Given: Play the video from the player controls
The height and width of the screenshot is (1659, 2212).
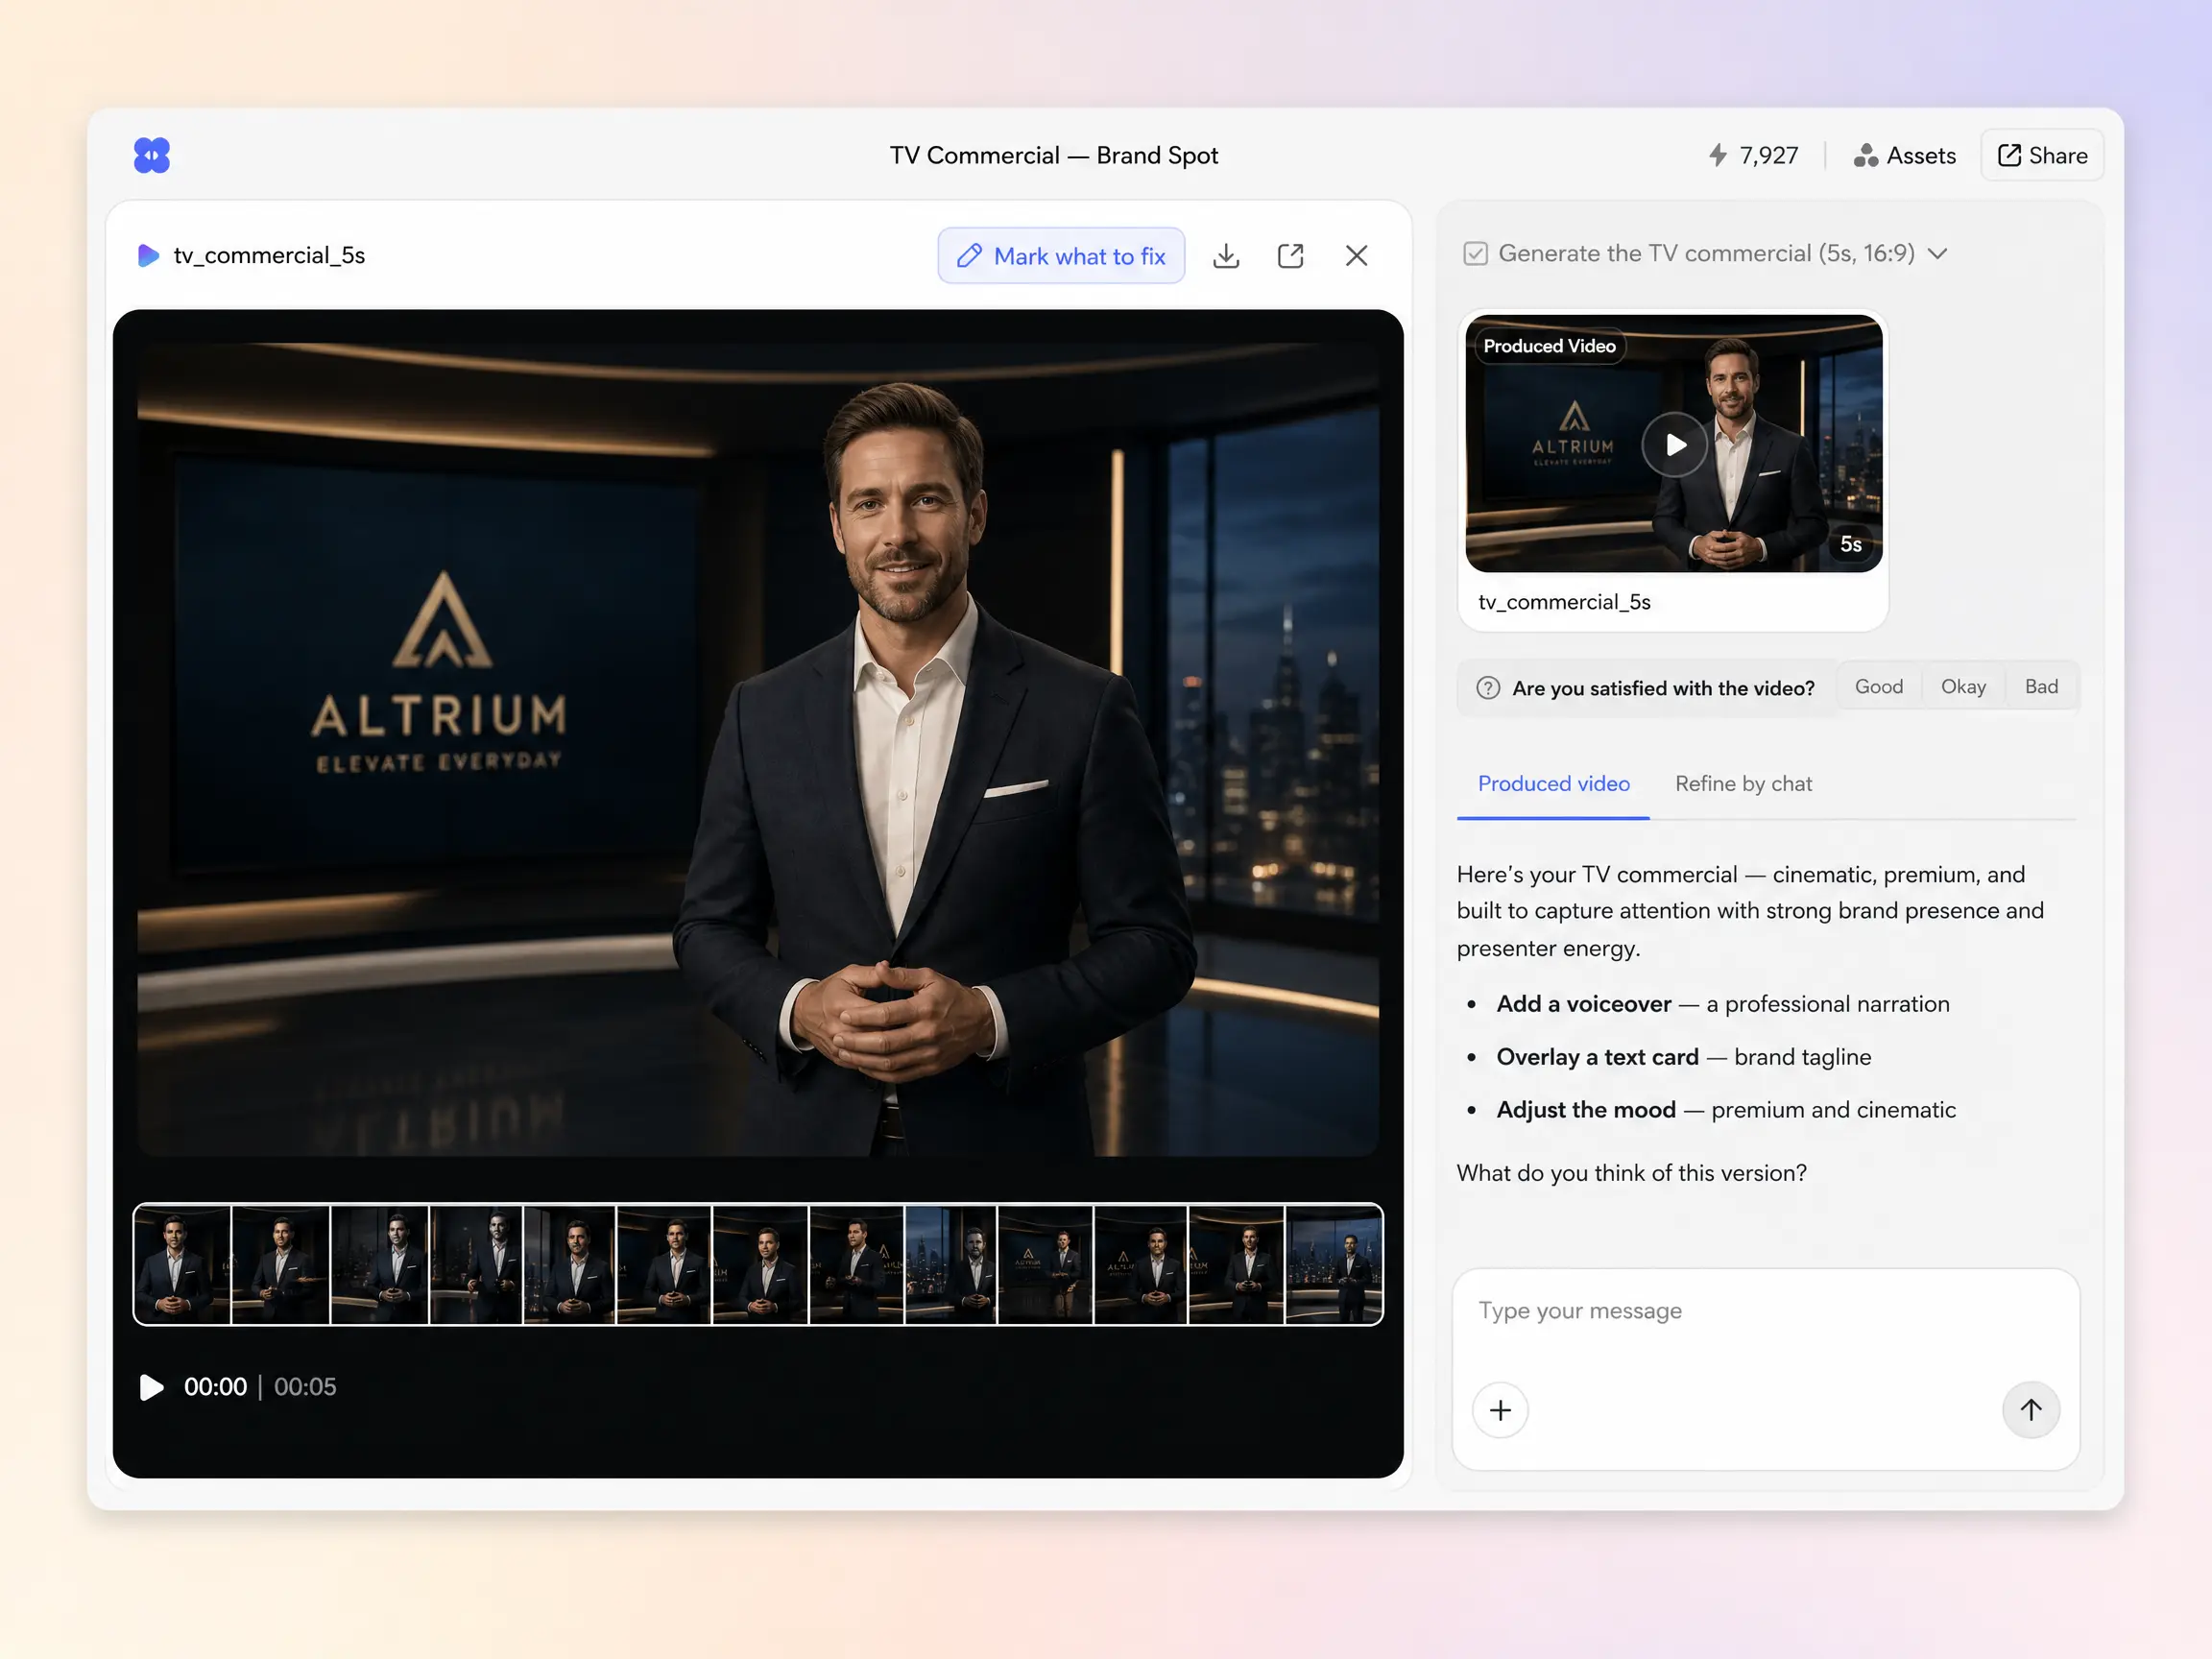Looking at the screenshot, I should [151, 1387].
